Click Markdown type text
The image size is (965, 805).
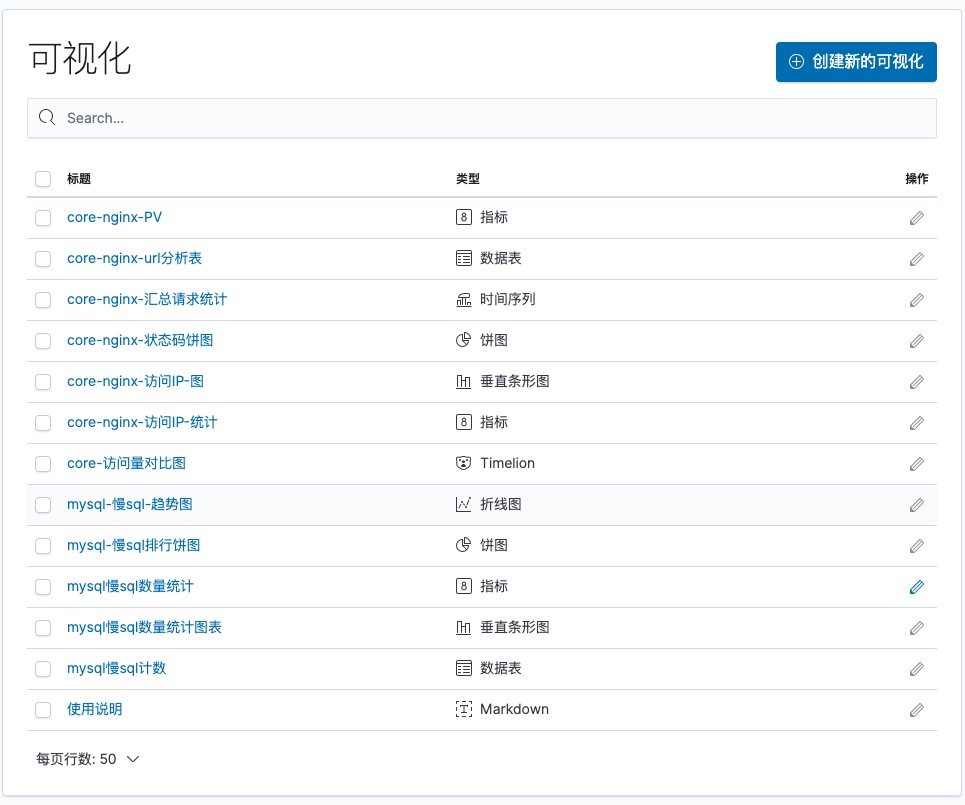point(515,709)
